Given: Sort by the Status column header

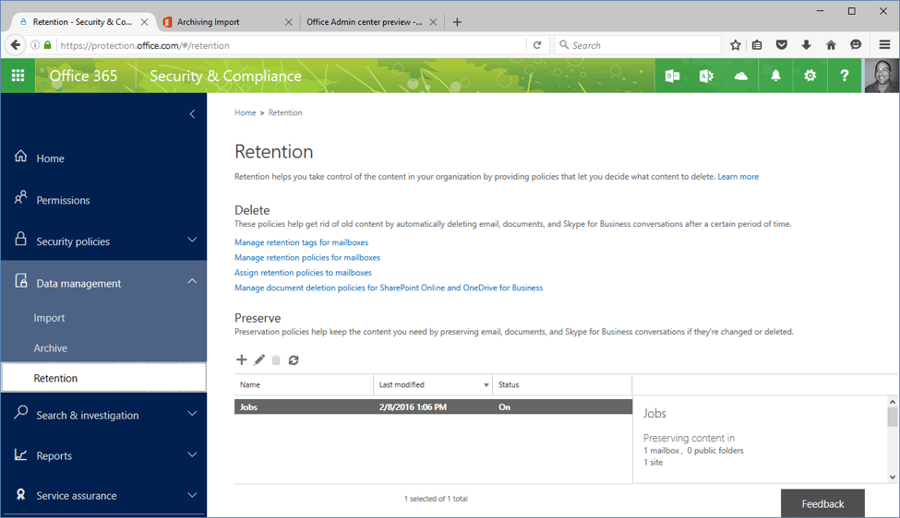Looking at the screenshot, I should [x=562, y=385].
